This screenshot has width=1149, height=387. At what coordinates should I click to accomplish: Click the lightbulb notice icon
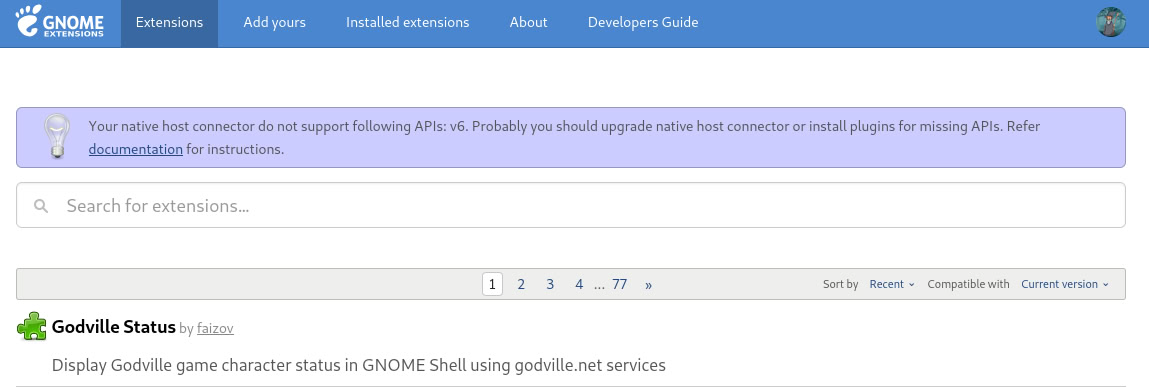coord(57,136)
